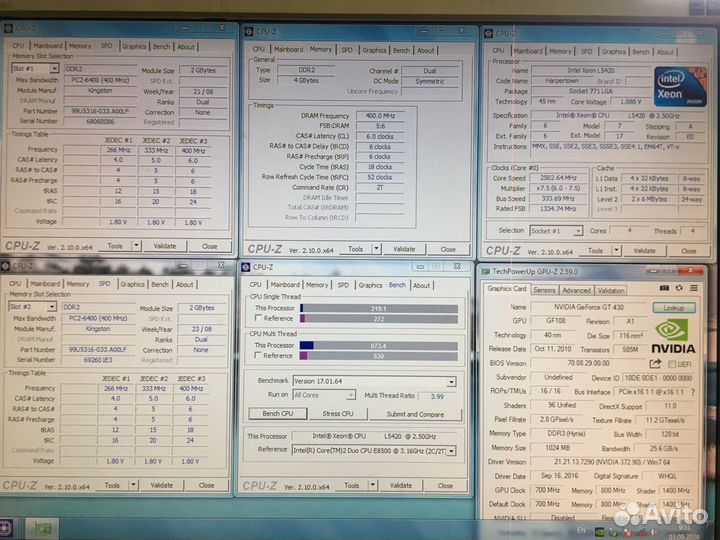Screen dimensions: 720x540
Task: Click single thread Reference 272 bar
Action: coord(379,319)
